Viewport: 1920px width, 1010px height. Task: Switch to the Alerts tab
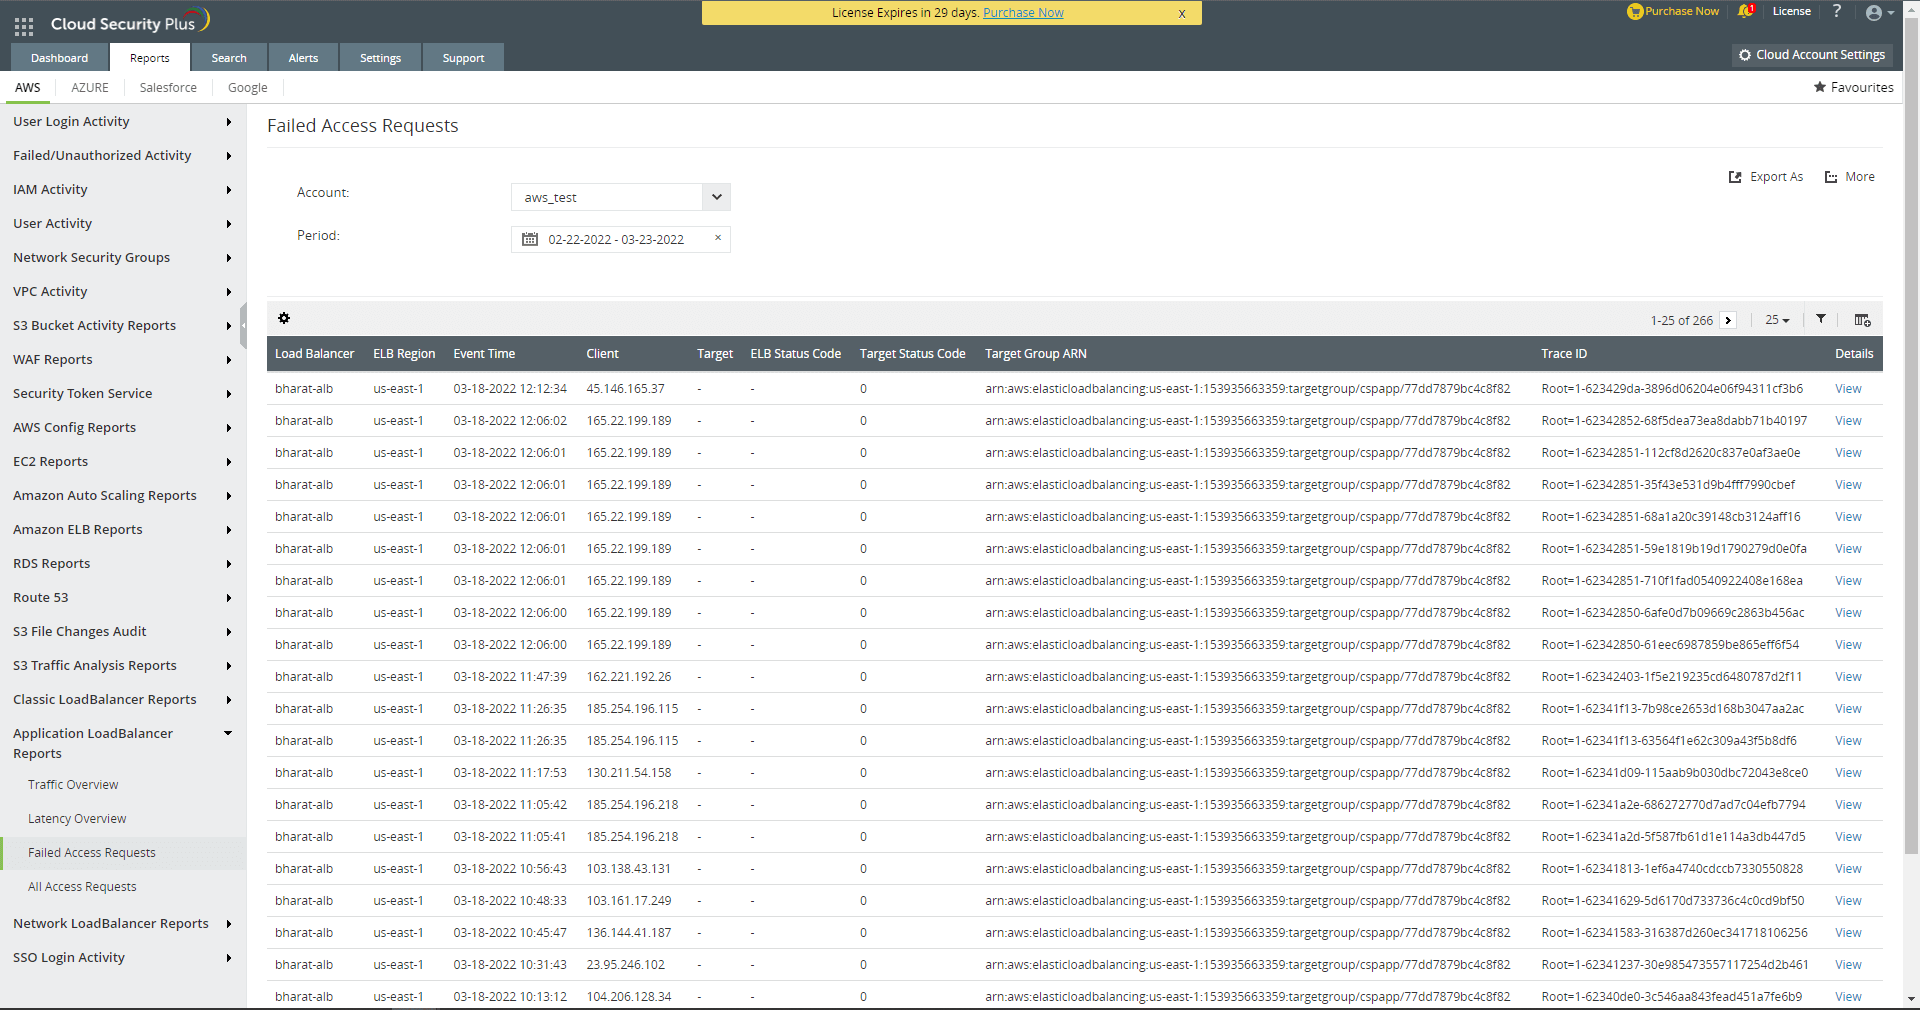[303, 58]
